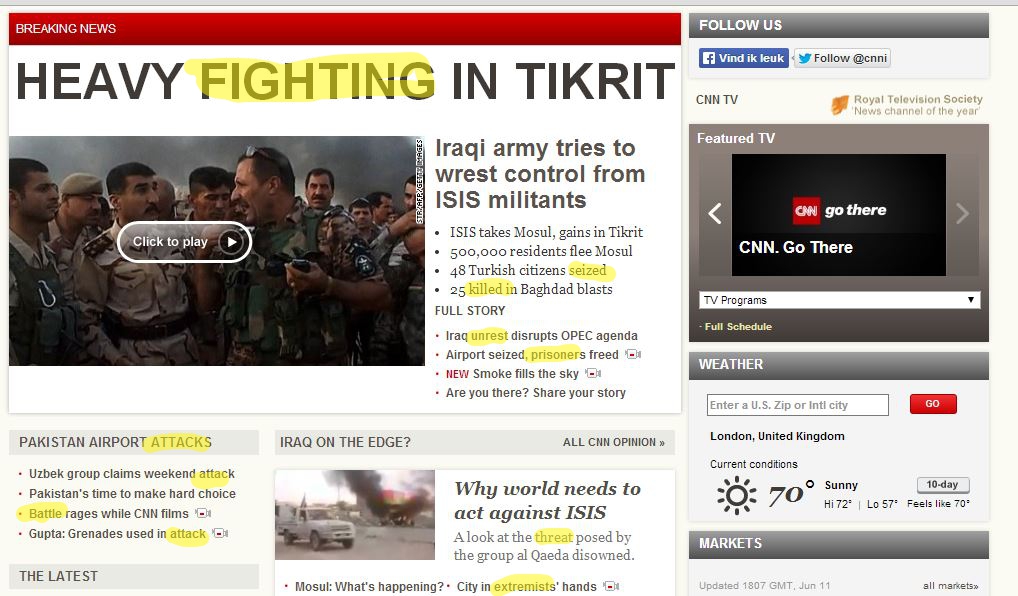Viewport: 1018px width, 596px height.
Task: Click the Facebook 'Vind ik leuk' button
Action: [744, 58]
